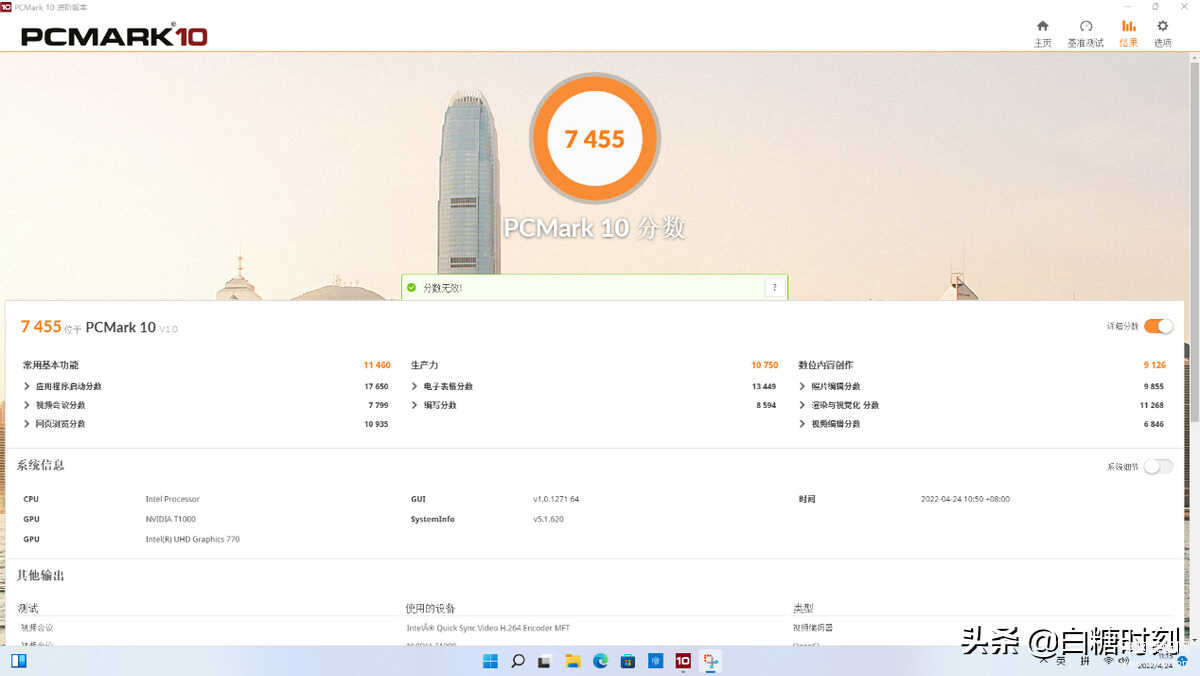Click the video conferencing score 7 799

(x=378, y=405)
